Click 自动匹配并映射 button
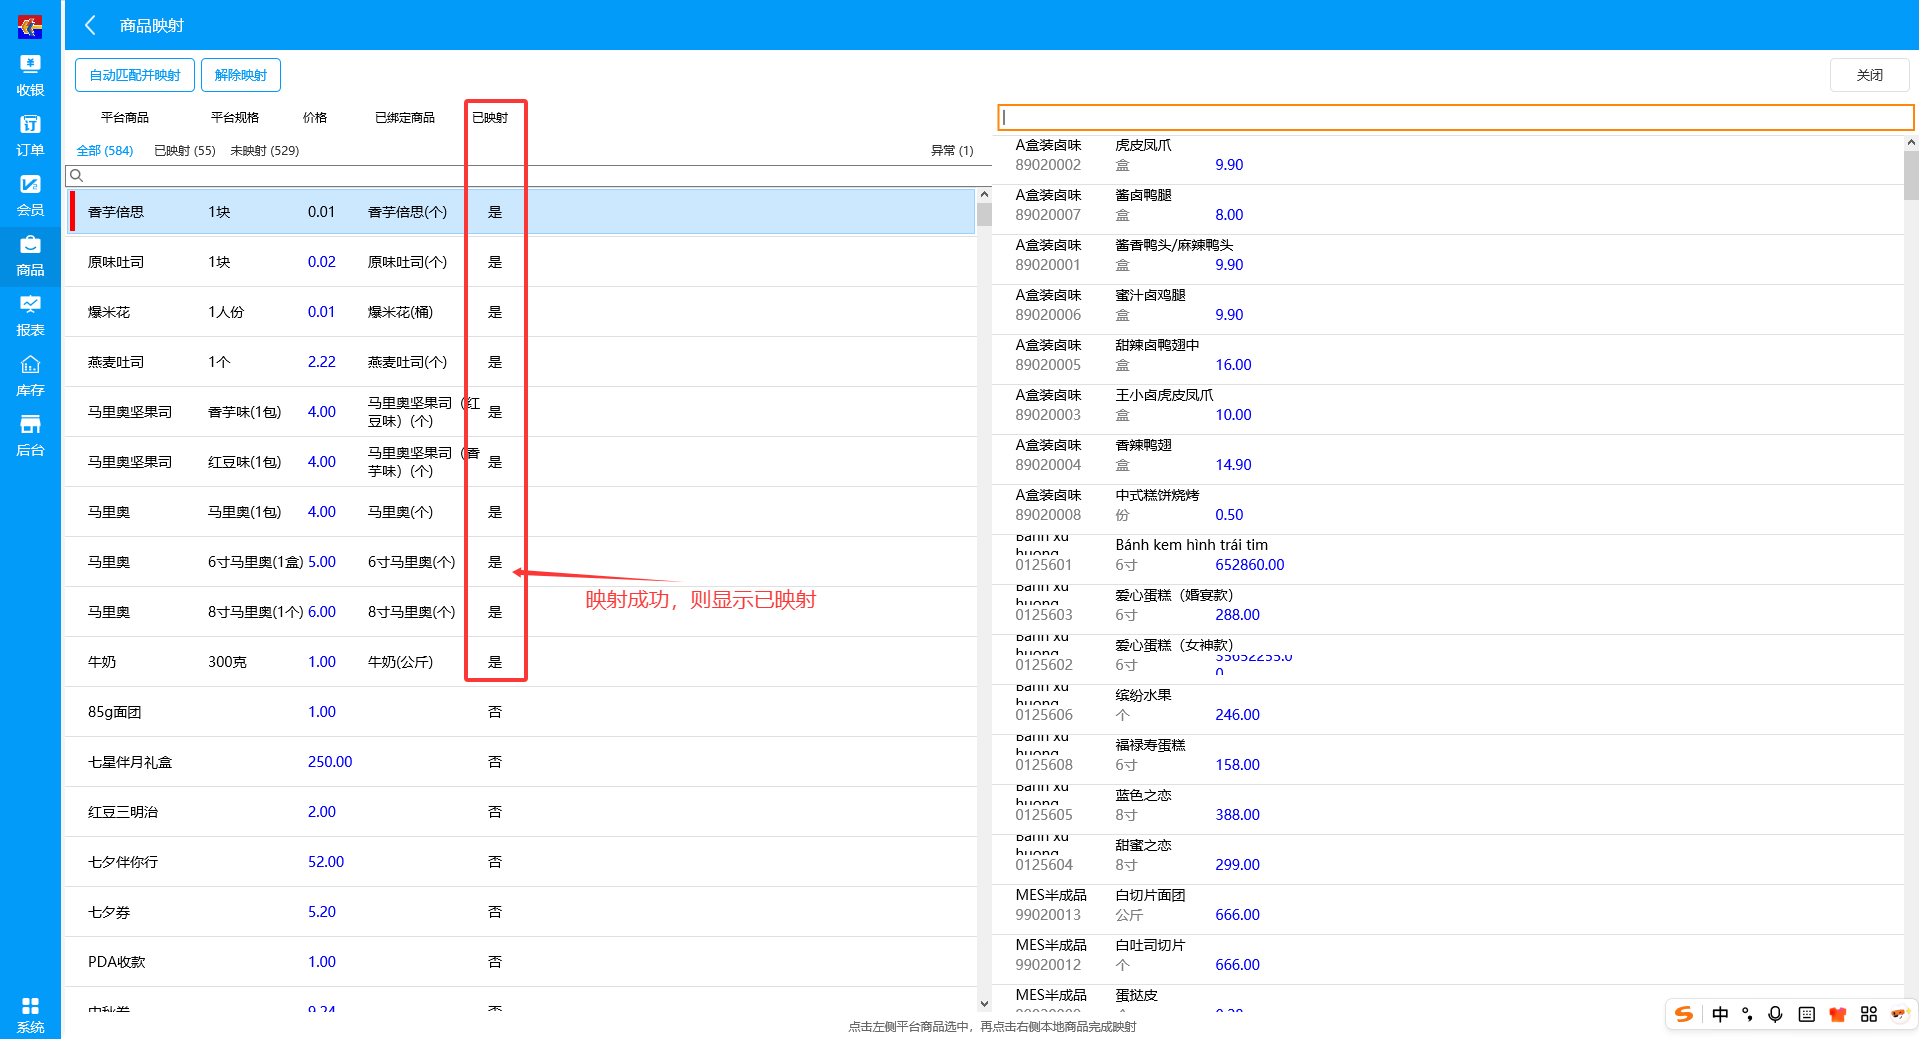The width and height of the screenshot is (1919, 1039). click(x=135, y=75)
